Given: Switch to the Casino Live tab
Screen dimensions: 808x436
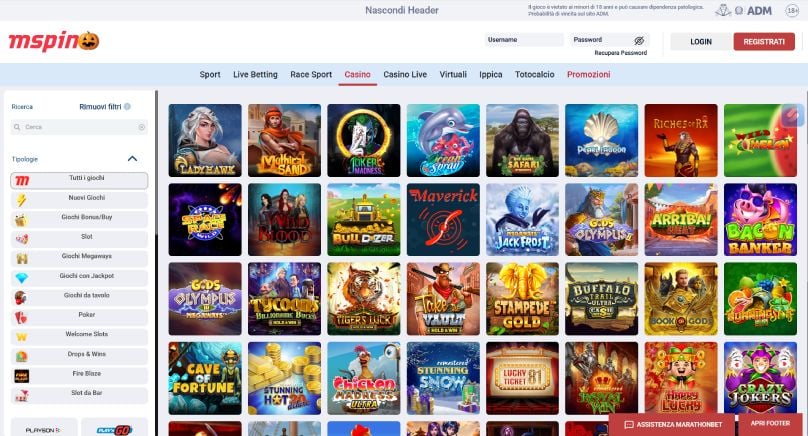Looking at the screenshot, I should tap(405, 74).
